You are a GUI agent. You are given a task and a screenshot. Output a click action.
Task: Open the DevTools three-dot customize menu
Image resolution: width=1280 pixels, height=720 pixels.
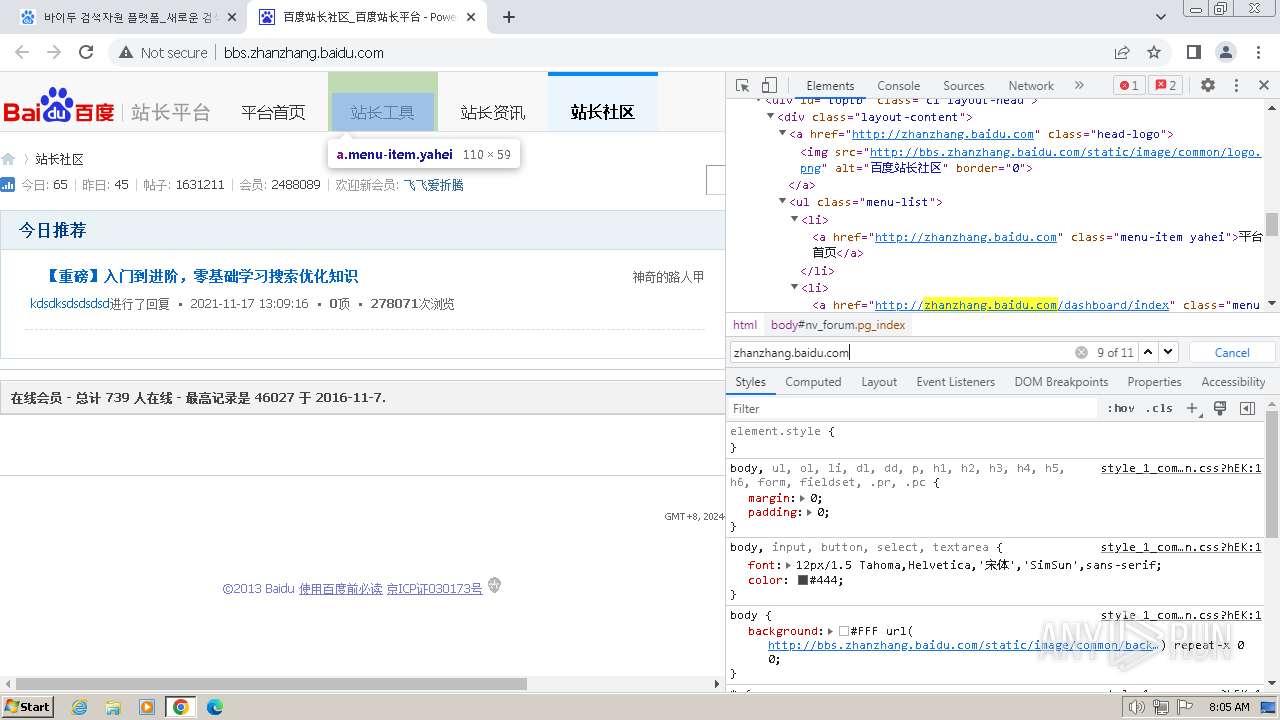click(x=1236, y=86)
